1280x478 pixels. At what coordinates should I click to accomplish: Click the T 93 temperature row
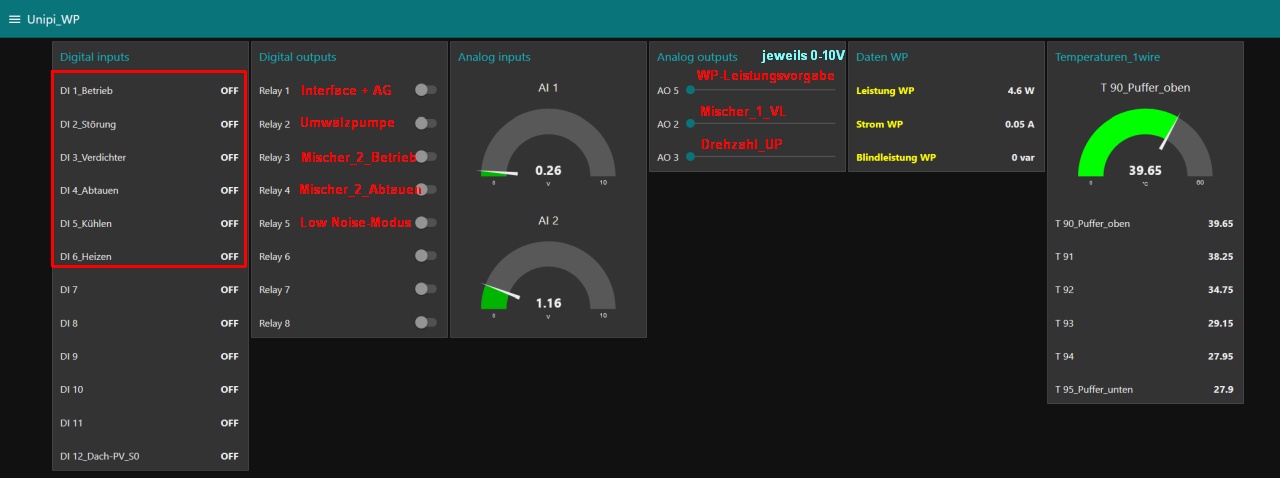click(1145, 322)
